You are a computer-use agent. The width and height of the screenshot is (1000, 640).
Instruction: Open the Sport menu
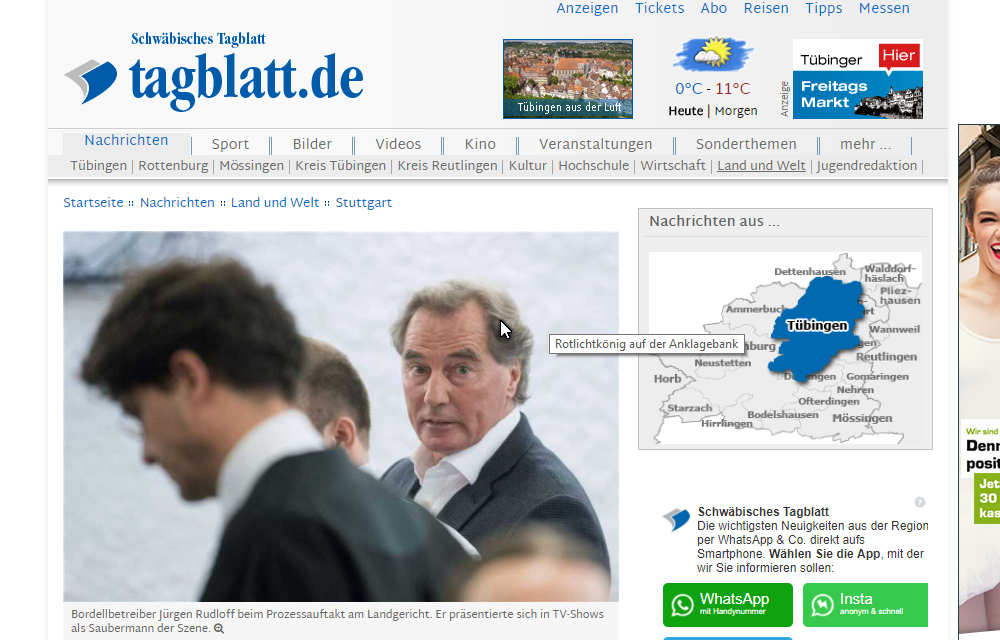pyautogui.click(x=230, y=145)
